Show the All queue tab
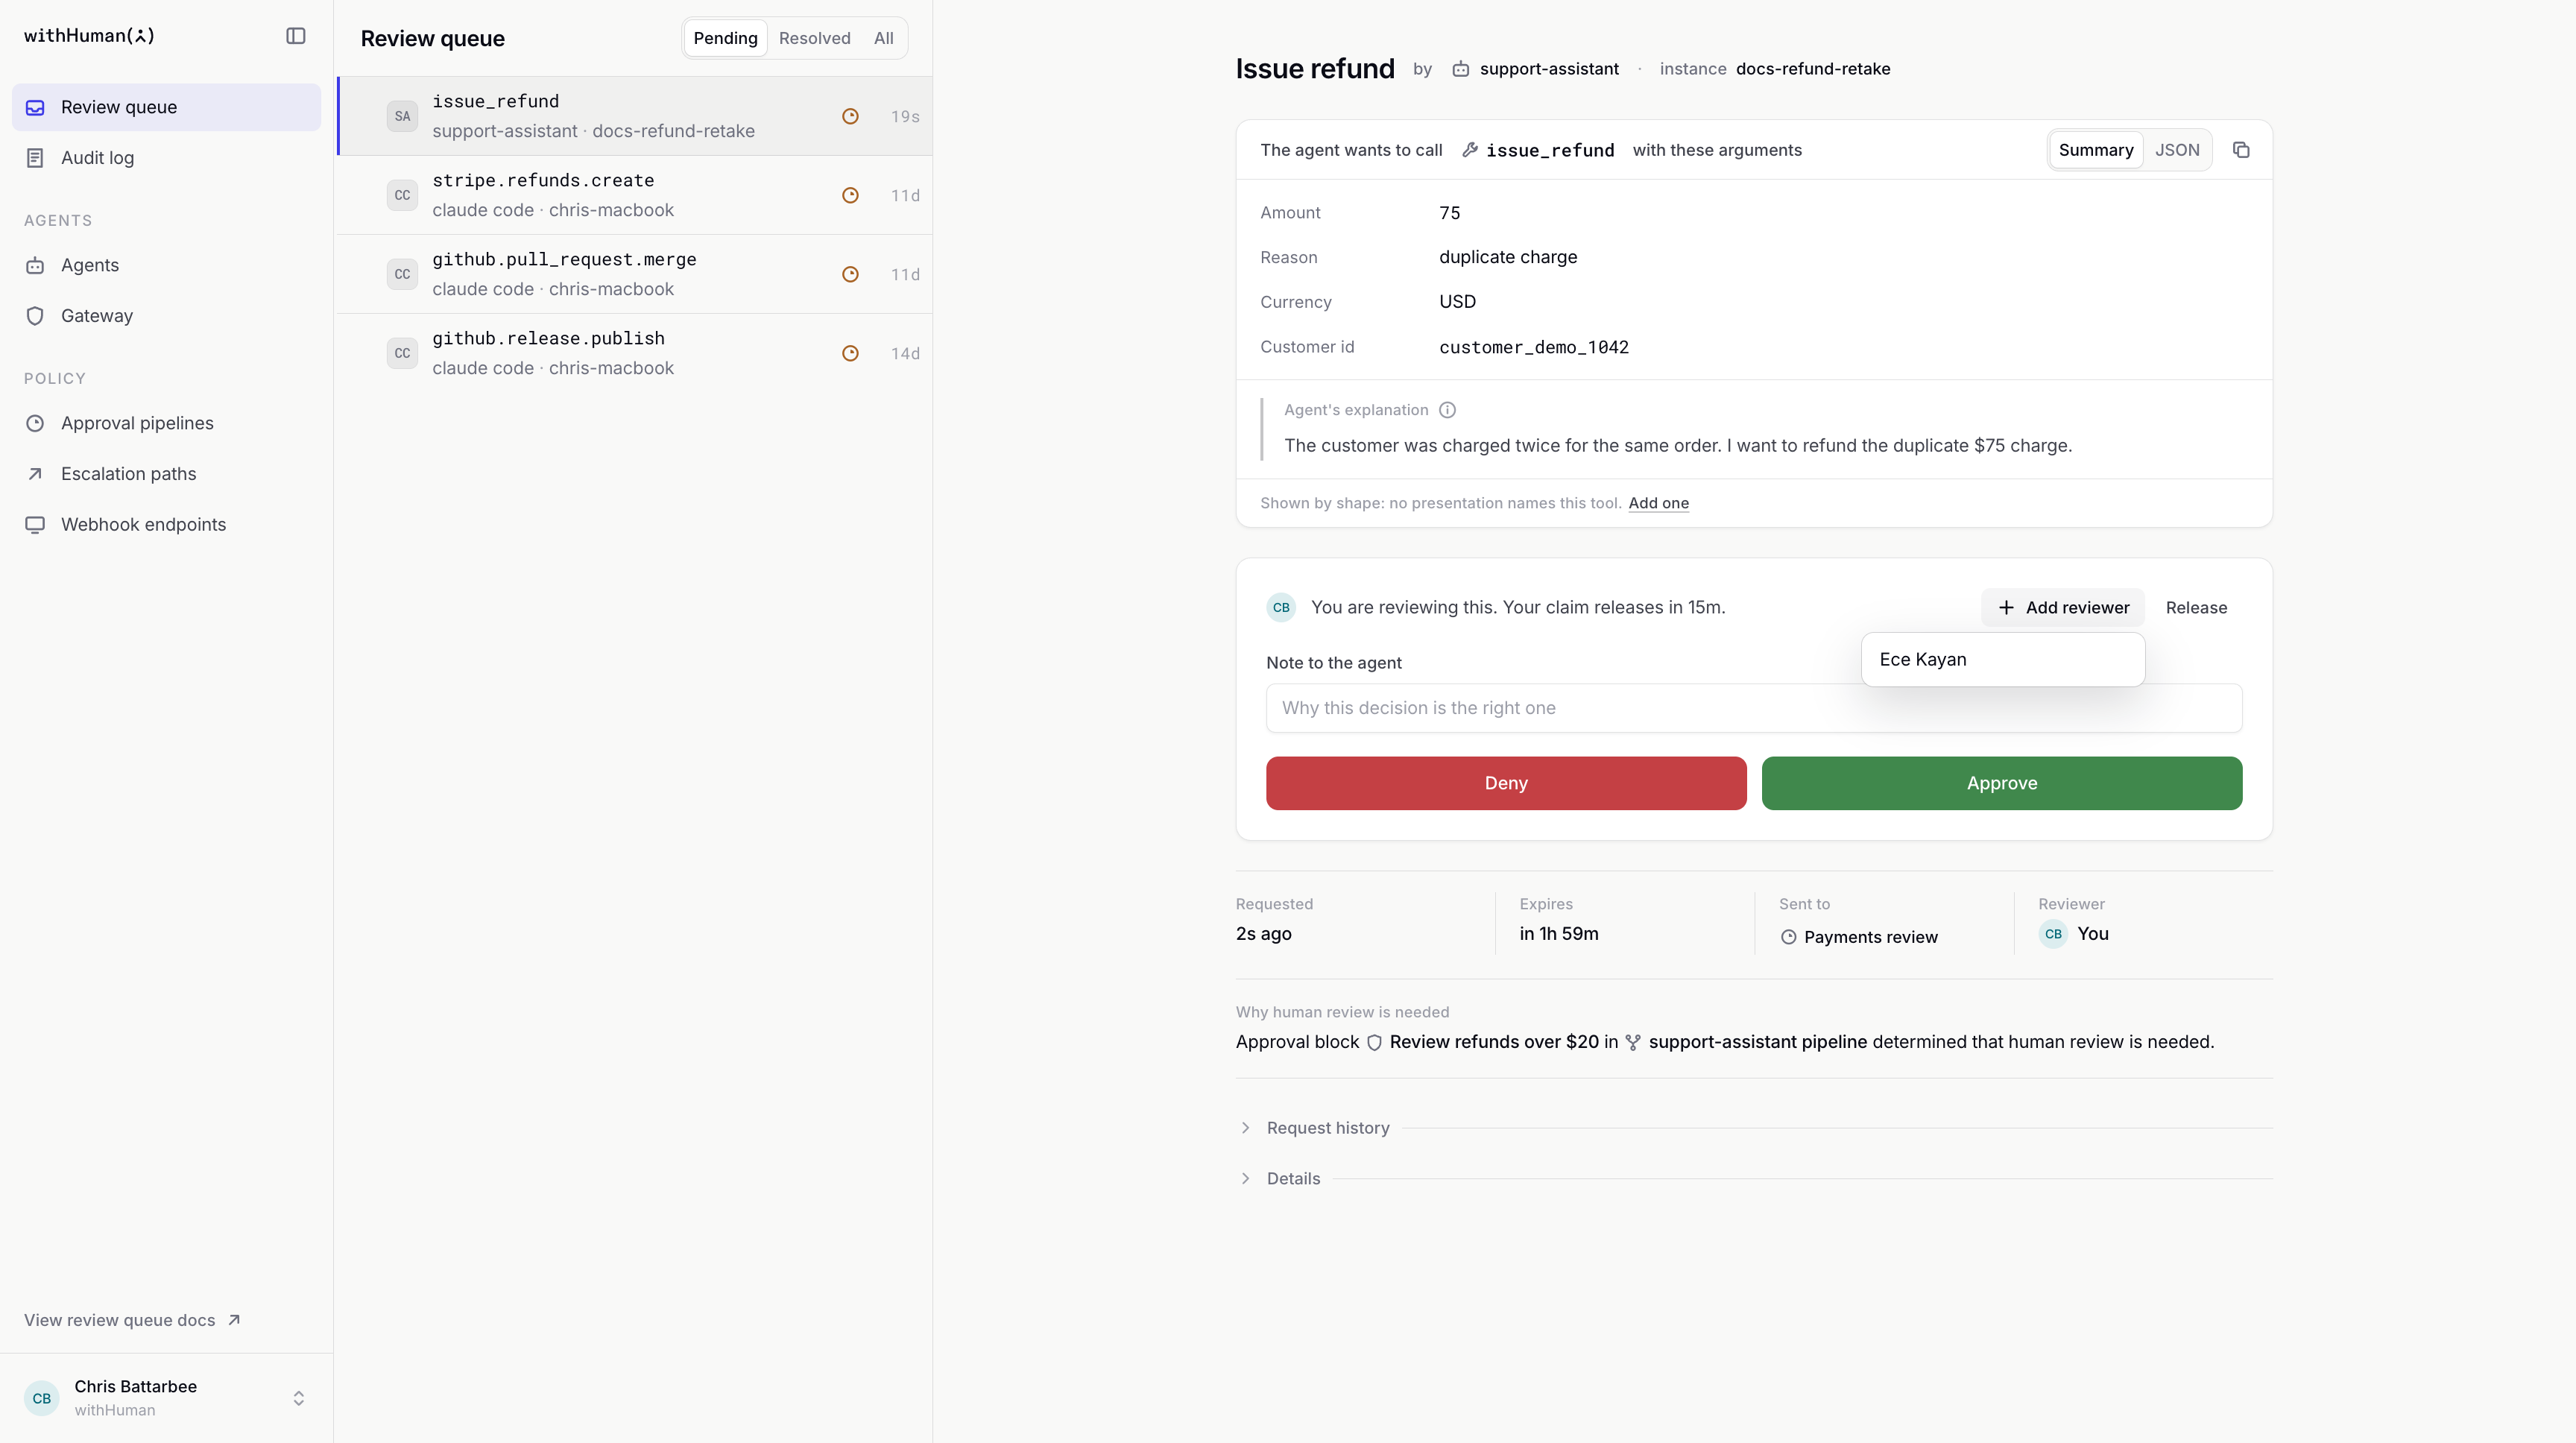This screenshot has height=1443, width=2576. 883,38
